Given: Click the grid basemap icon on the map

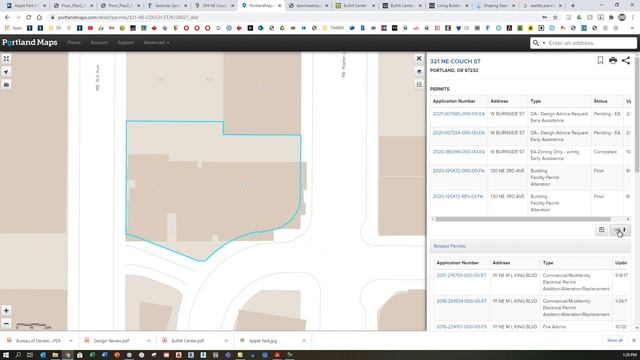Looking at the screenshot, I should pos(419,84).
